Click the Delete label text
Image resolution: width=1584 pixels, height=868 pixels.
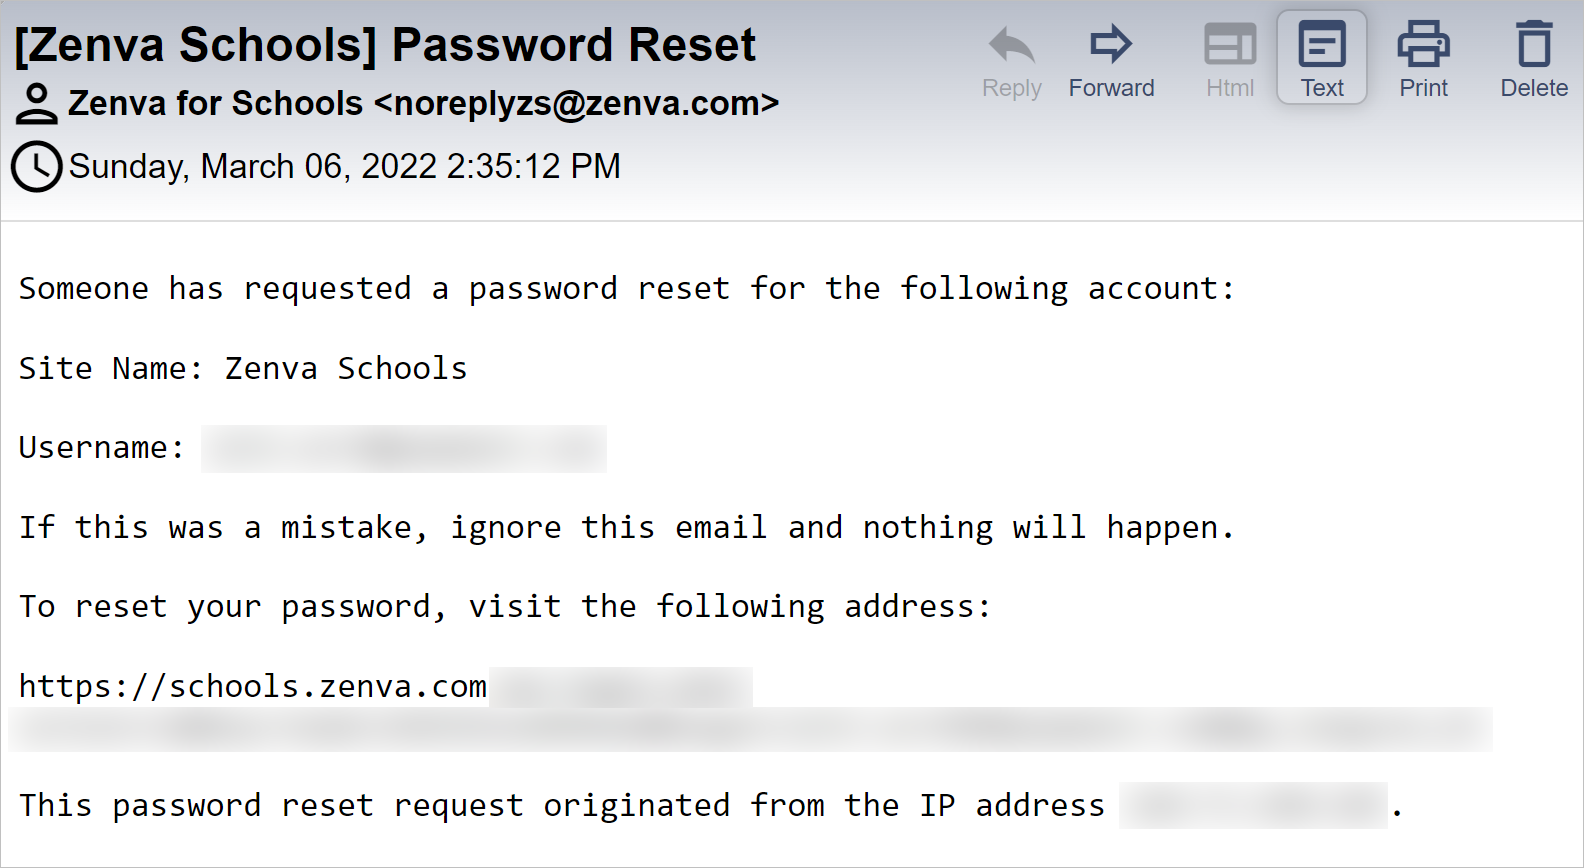tap(1534, 88)
